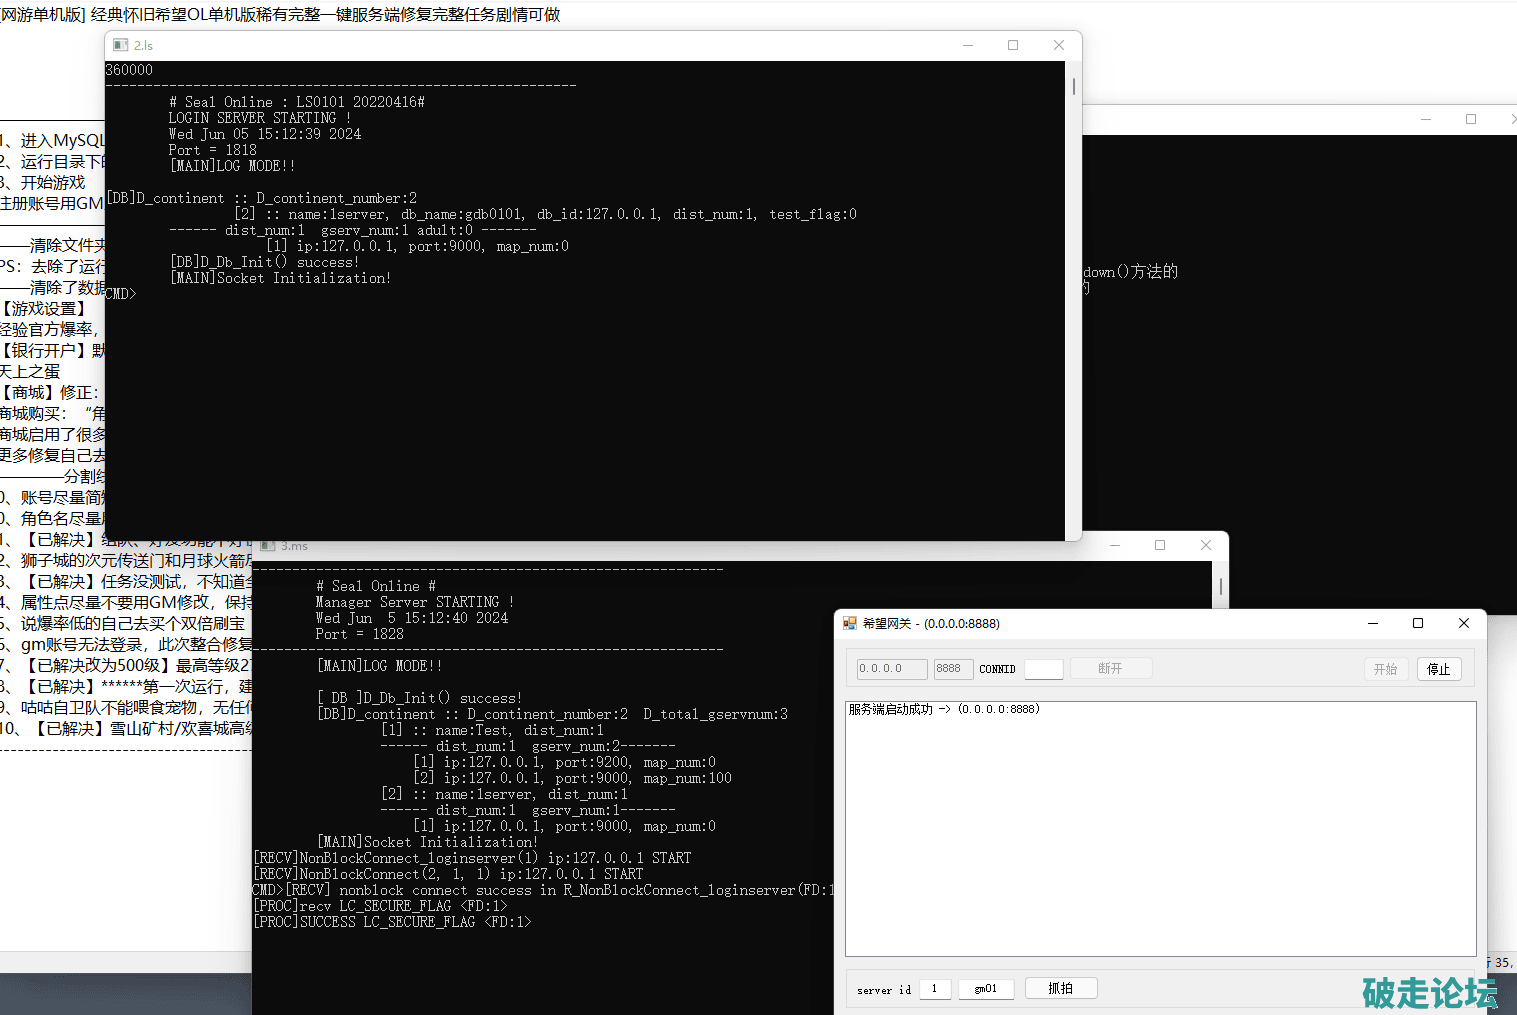Click the 断开 disconnect button

(1110, 668)
